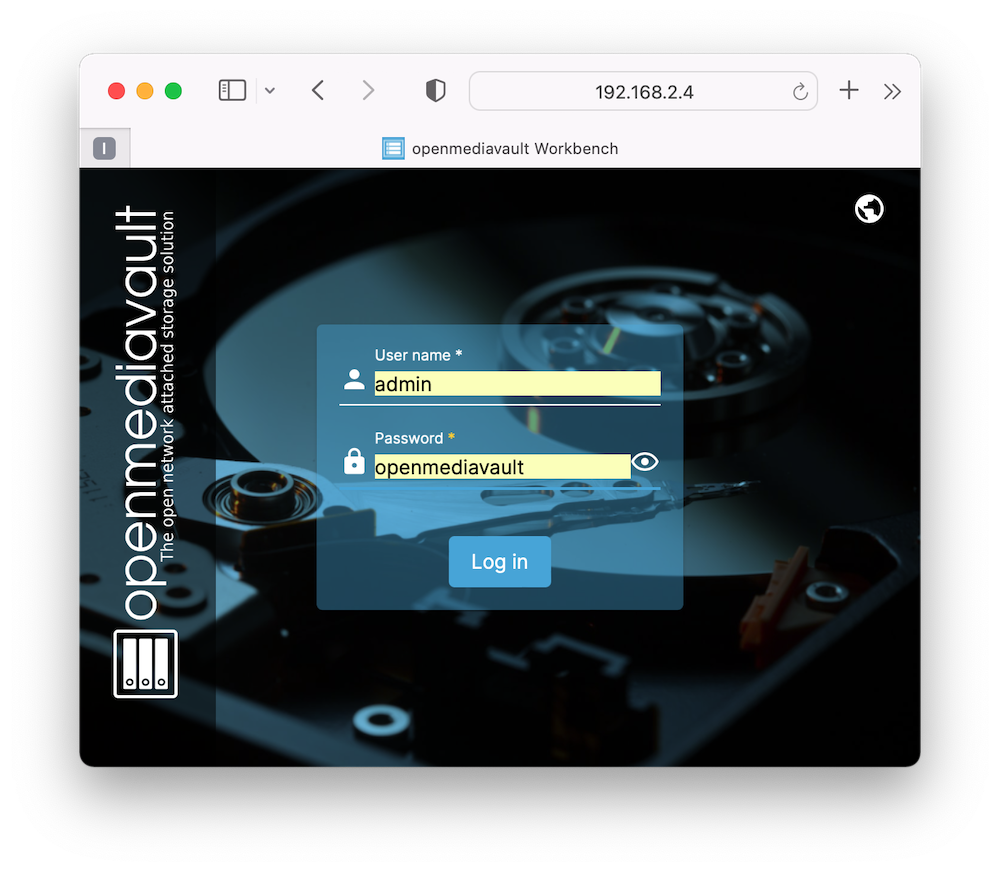Click the openmediavault drive-bay logo icon
The width and height of the screenshot is (1000, 872).
click(x=146, y=663)
